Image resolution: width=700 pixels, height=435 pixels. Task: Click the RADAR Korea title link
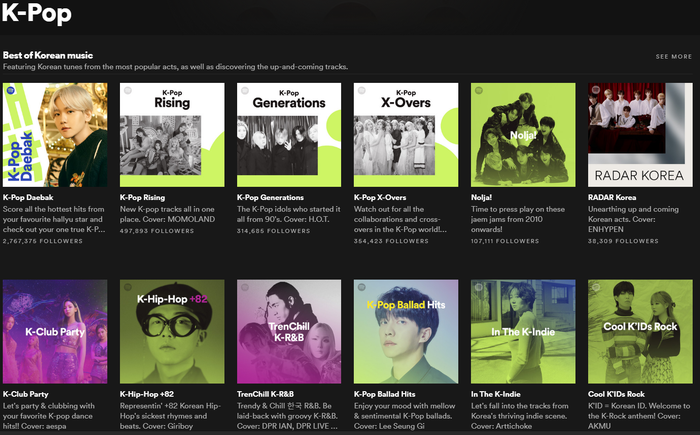click(612, 197)
